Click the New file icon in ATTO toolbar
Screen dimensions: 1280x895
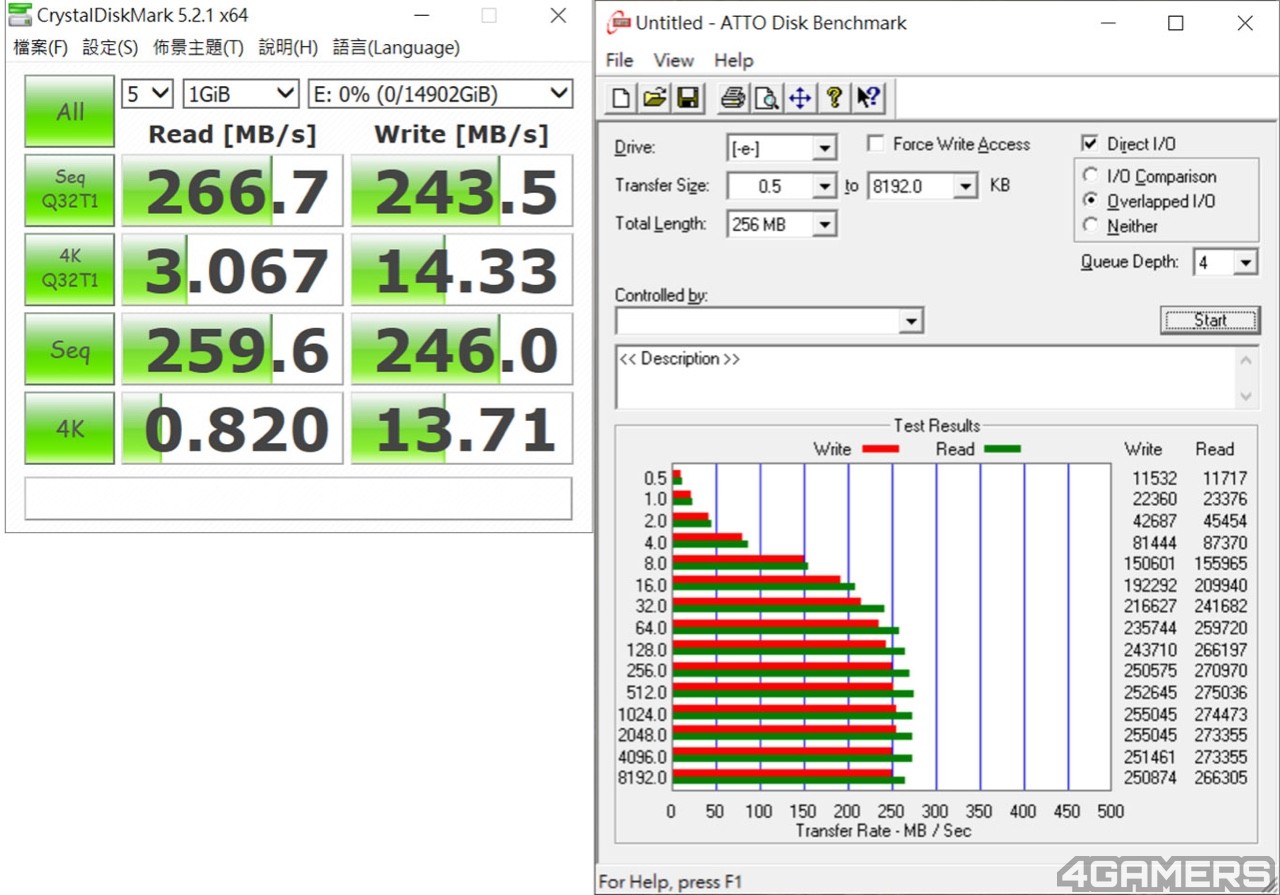[x=621, y=97]
